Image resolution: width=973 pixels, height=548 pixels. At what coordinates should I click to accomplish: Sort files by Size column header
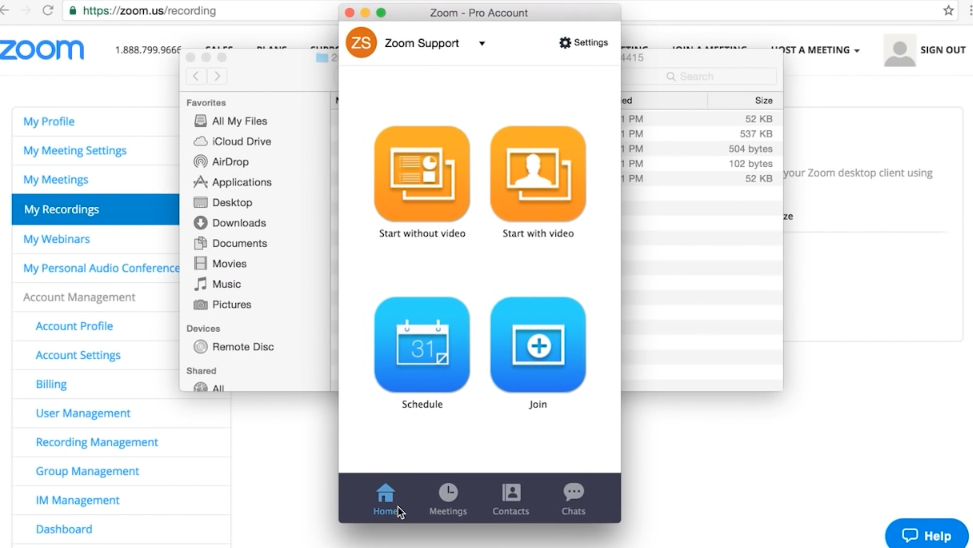coord(763,101)
